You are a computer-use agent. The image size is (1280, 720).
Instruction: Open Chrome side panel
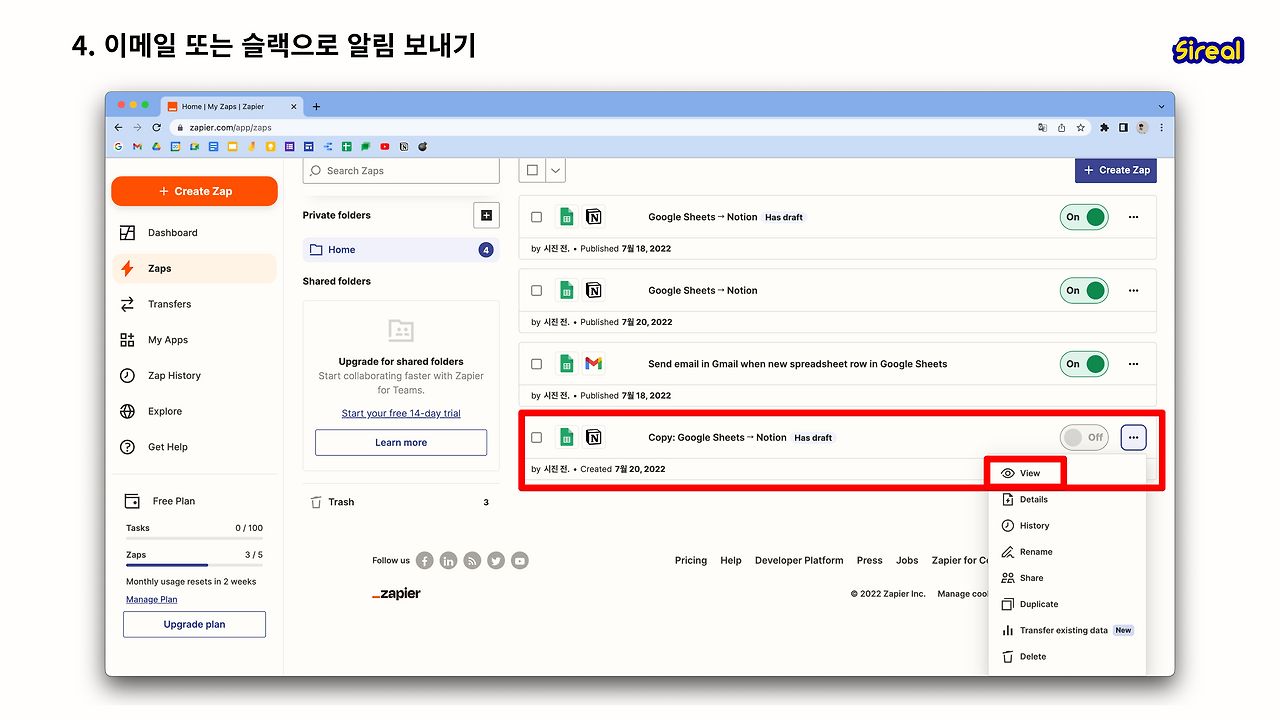[1123, 128]
